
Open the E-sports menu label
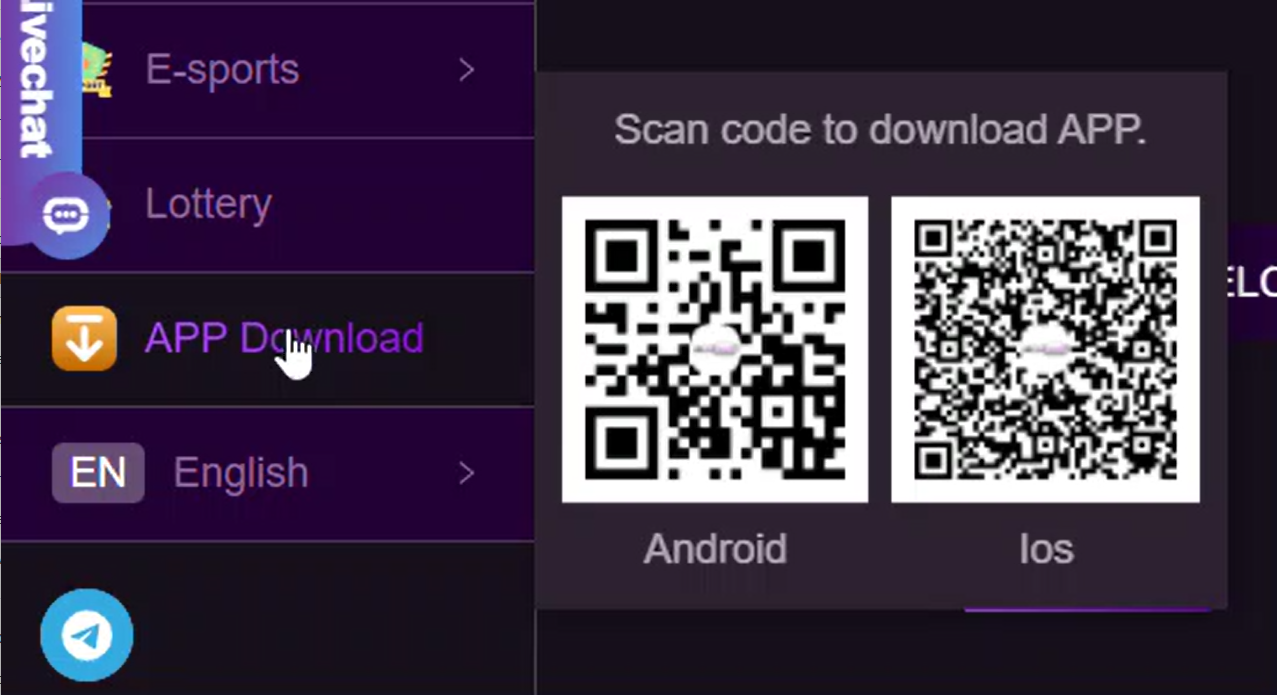pos(222,70)
